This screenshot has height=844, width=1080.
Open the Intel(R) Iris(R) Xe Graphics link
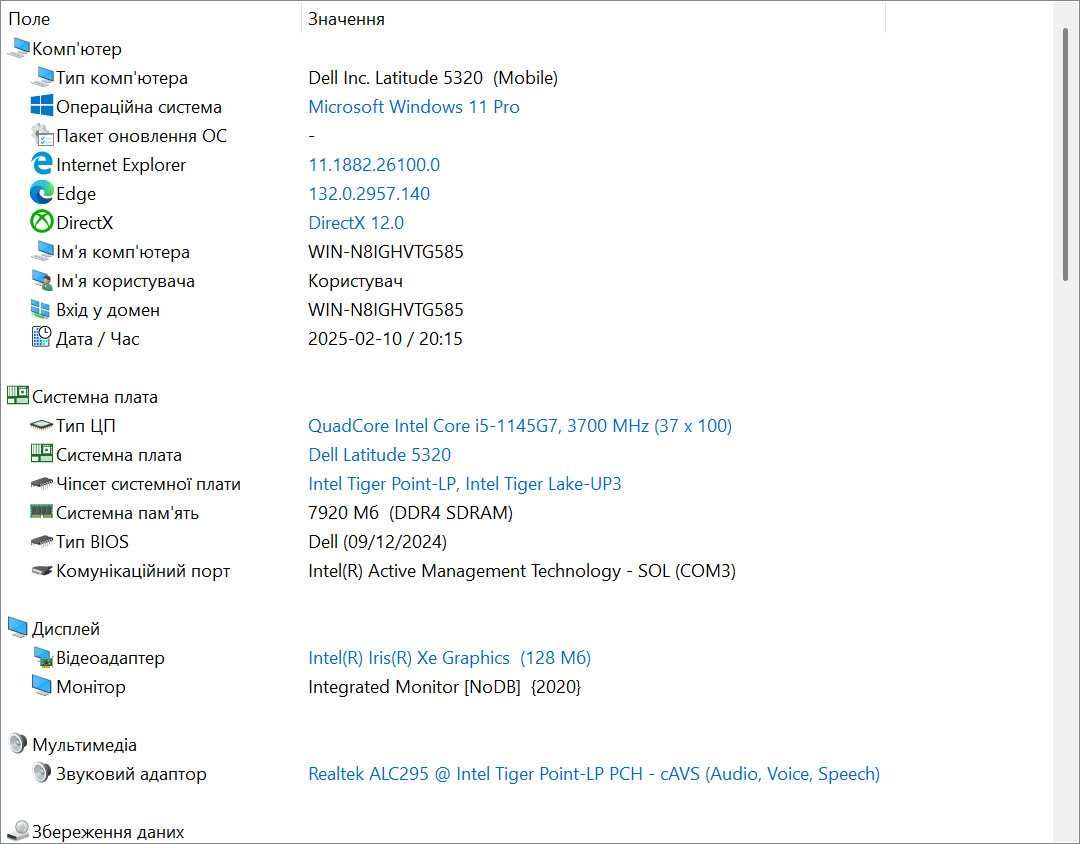click(x=450, y=658)
